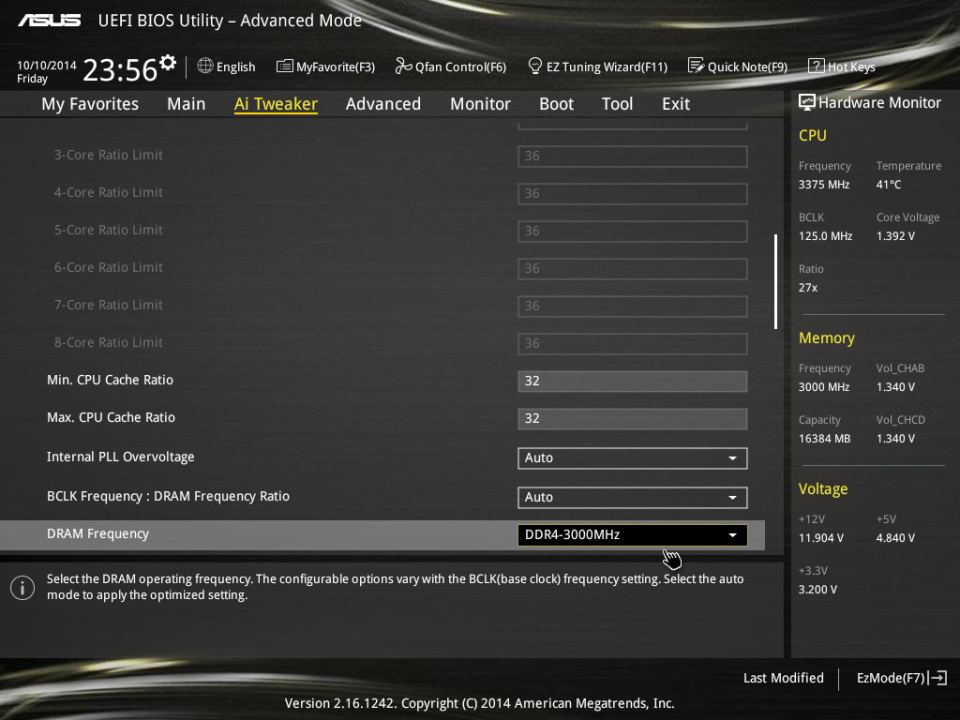Open Internal PLL Overvoltage dropdown
Viewport: 960px width, 720px height.
pos(632,458)
